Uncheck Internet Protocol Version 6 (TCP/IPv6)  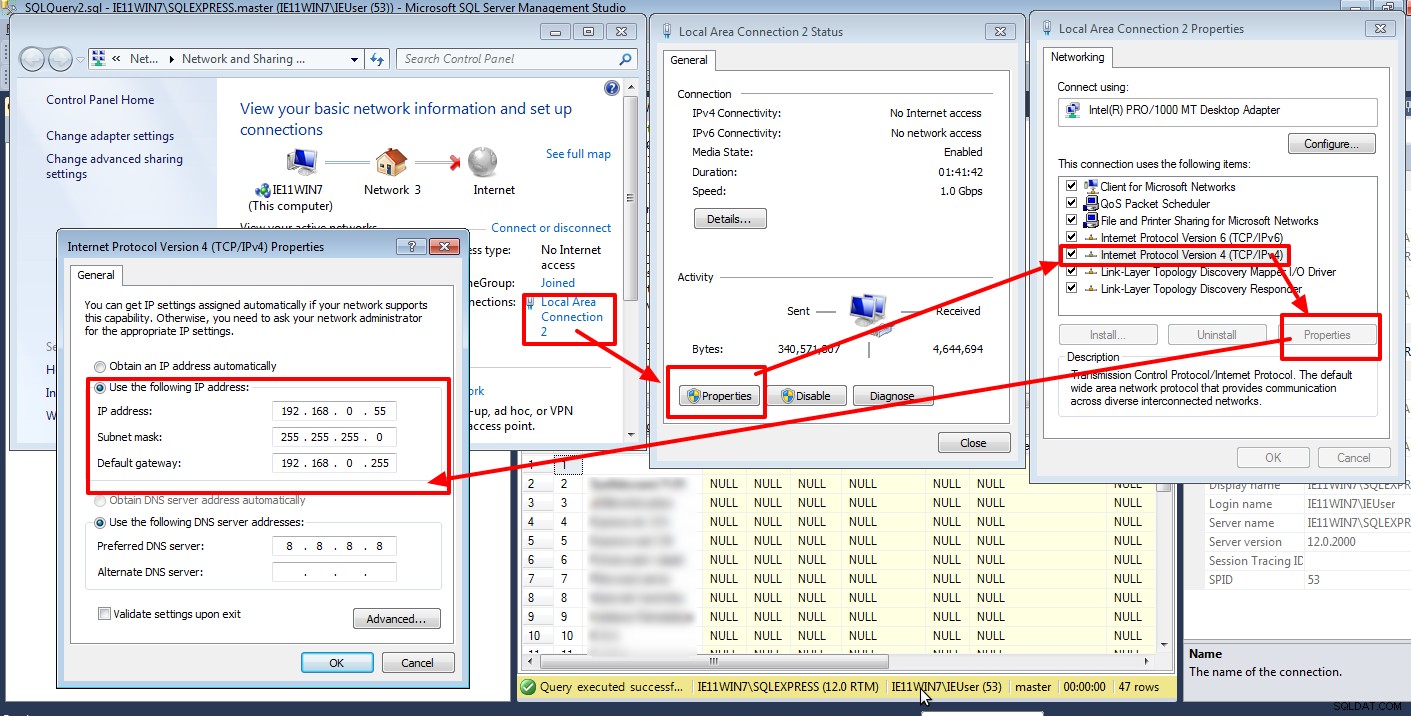(1072, 238)
